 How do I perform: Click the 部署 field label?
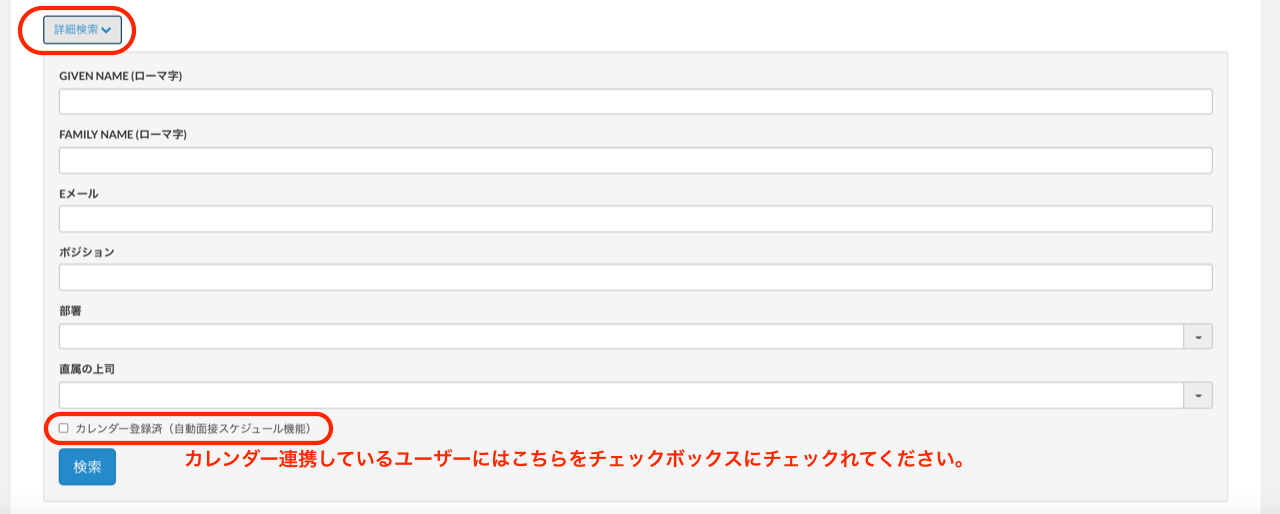(x=71, y=311)
